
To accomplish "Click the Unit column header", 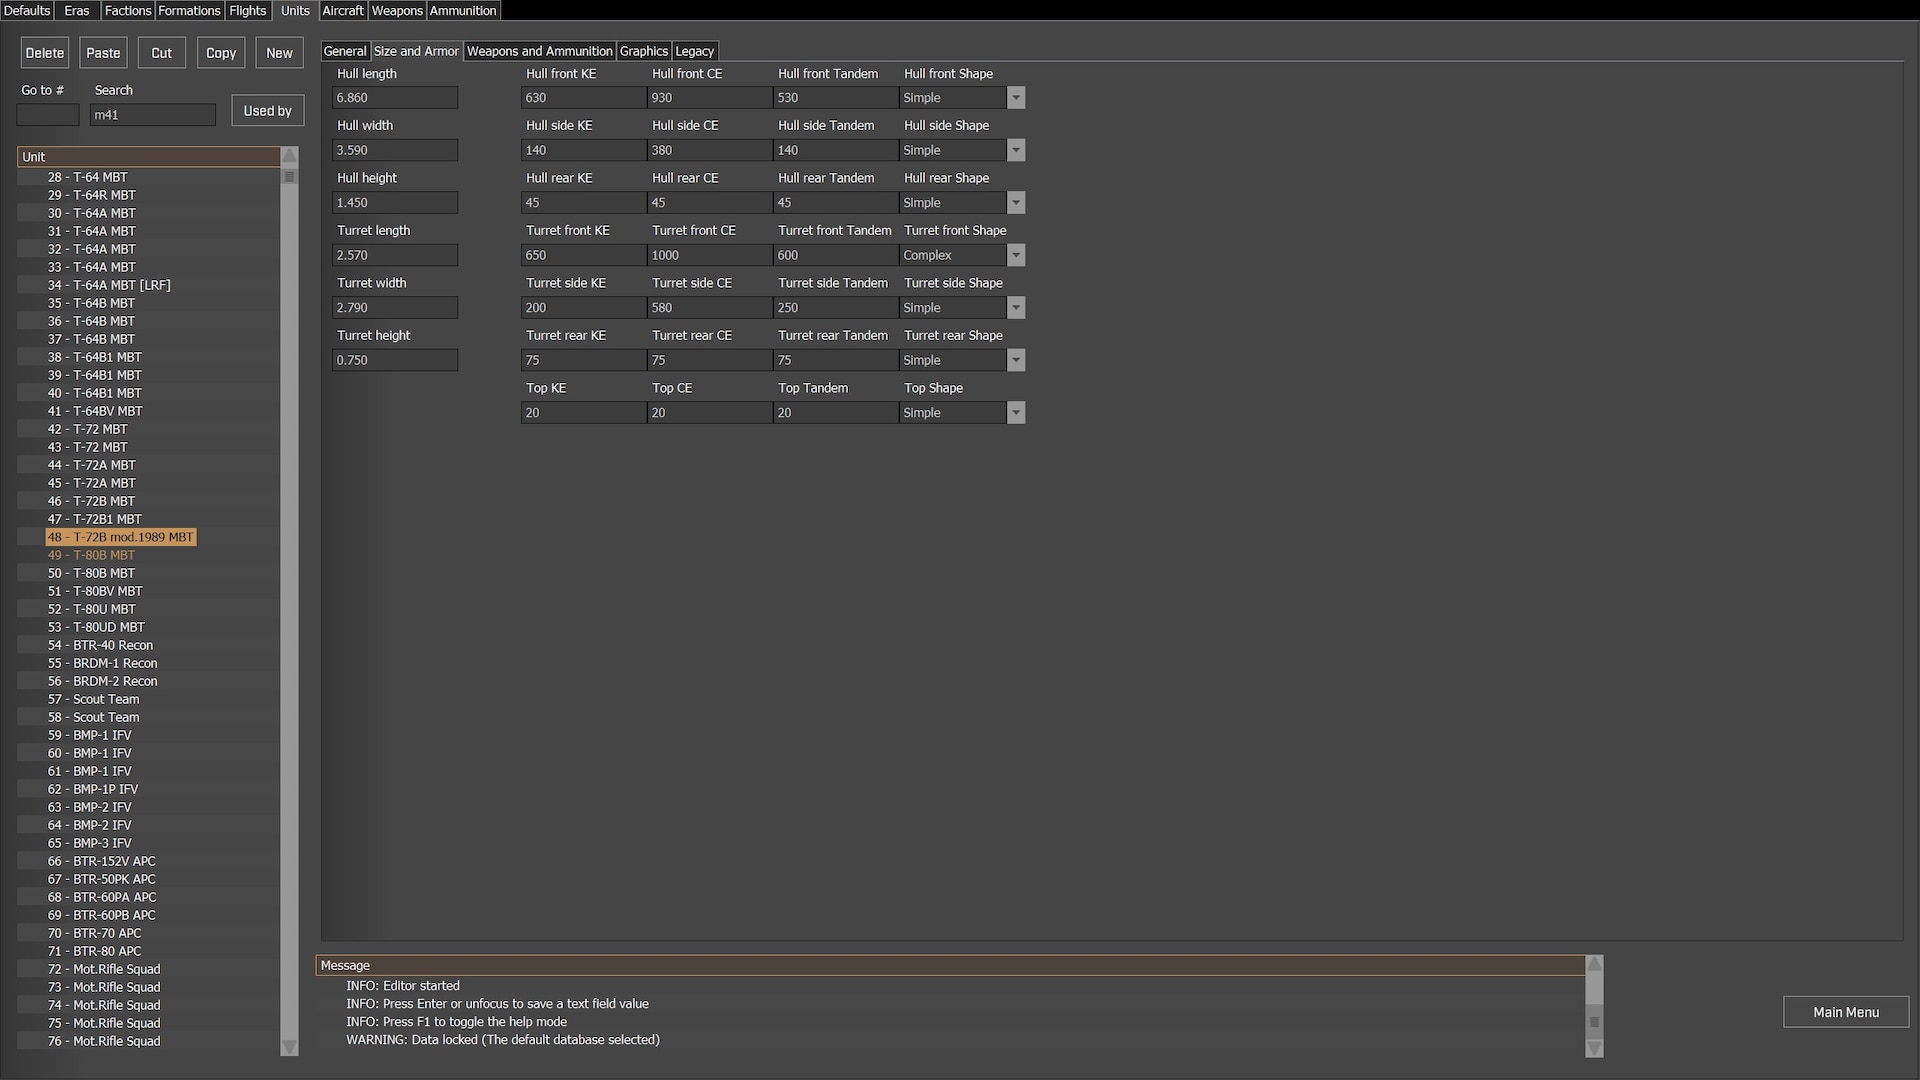I will pyautogui.click(x=148, y=157).
